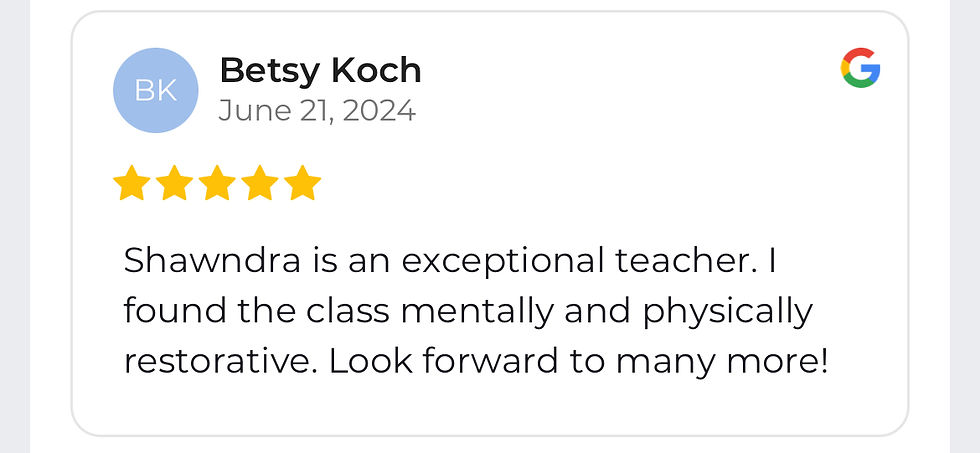Open Betsy Koch's reviewer name
980x453 pixels.
click(x=320, y=70)
